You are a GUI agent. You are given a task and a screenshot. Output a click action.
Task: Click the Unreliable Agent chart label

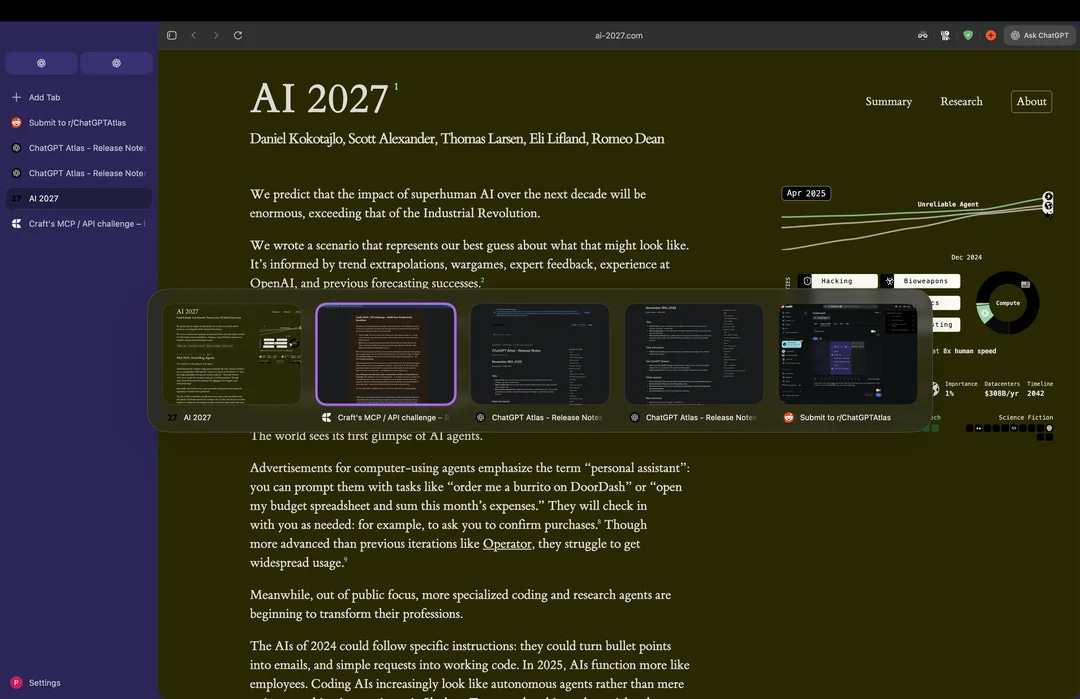[x=948, y=205]
